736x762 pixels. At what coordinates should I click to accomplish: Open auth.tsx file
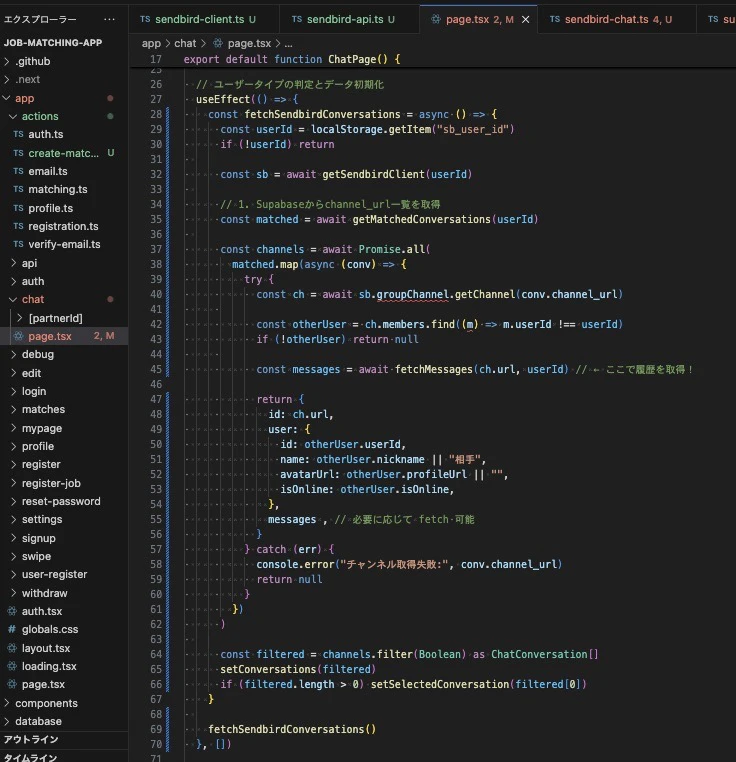coord(64,611)
